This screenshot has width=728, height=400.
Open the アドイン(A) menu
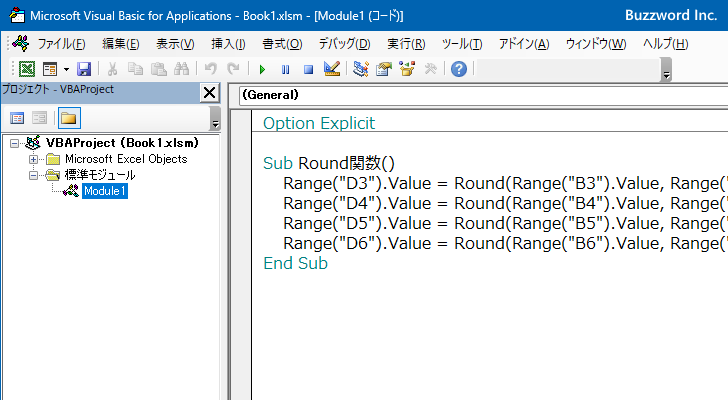click(524, 44)
